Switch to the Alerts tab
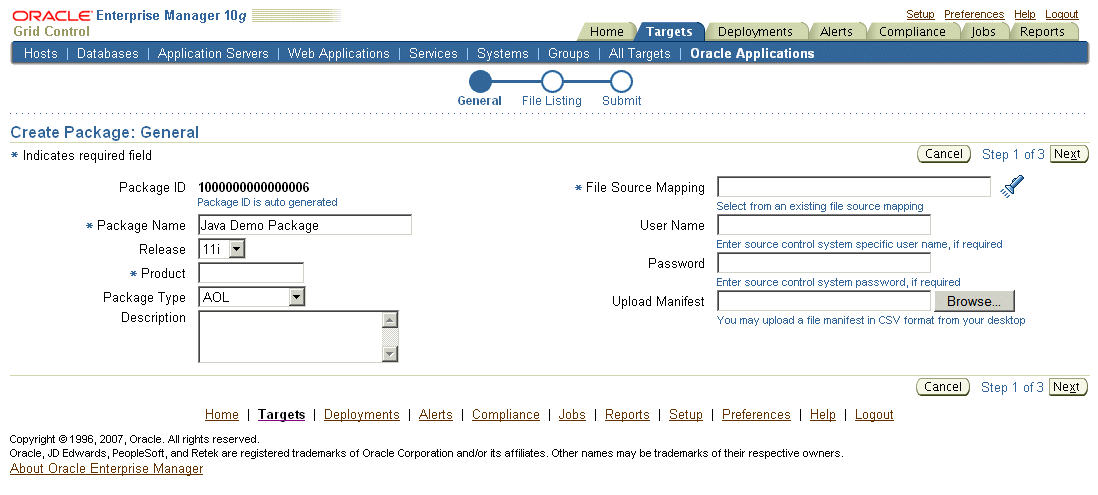1098x495 pixels. coord(836,32)
